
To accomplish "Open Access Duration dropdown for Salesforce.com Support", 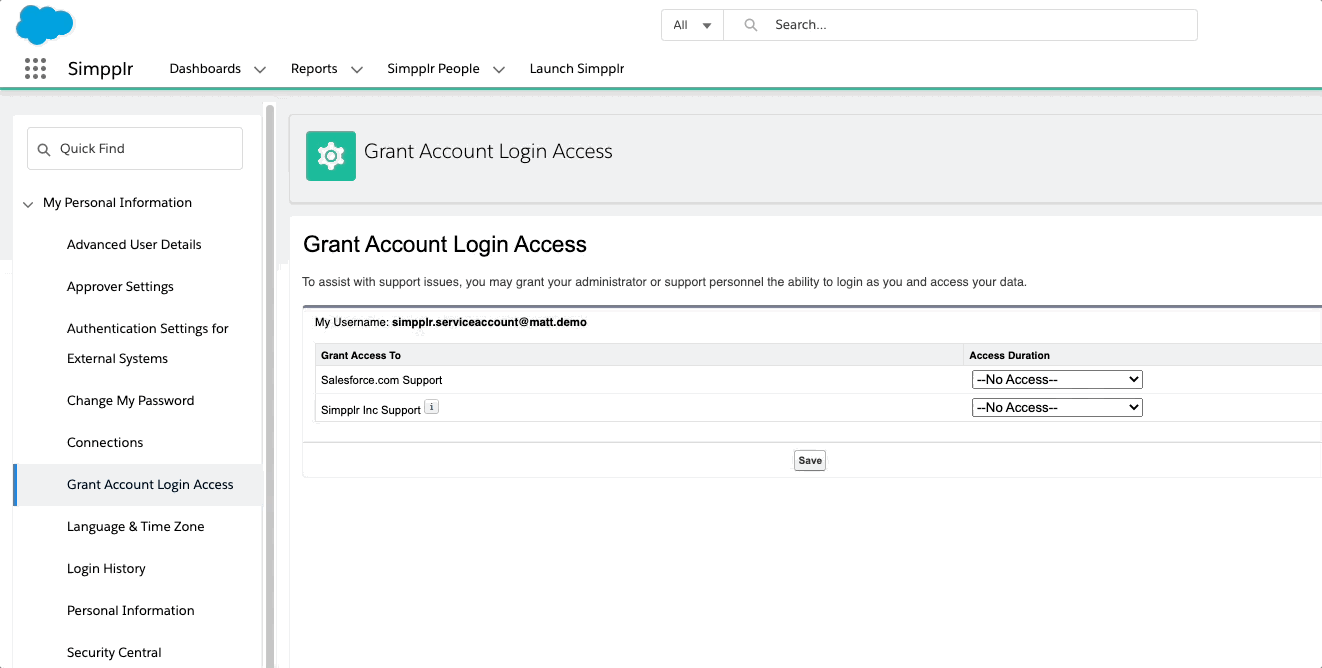I will click(1057, 380).
